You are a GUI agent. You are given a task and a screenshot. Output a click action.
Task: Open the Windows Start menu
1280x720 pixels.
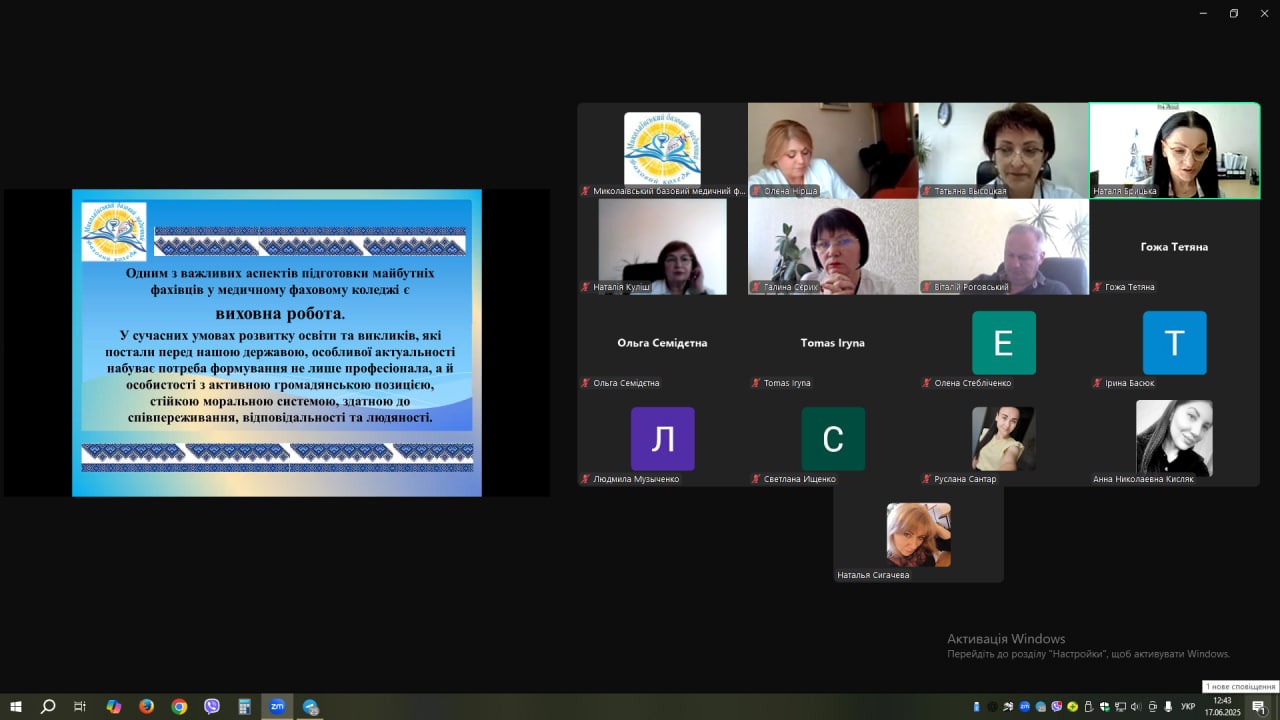click(x=15, y=707)
